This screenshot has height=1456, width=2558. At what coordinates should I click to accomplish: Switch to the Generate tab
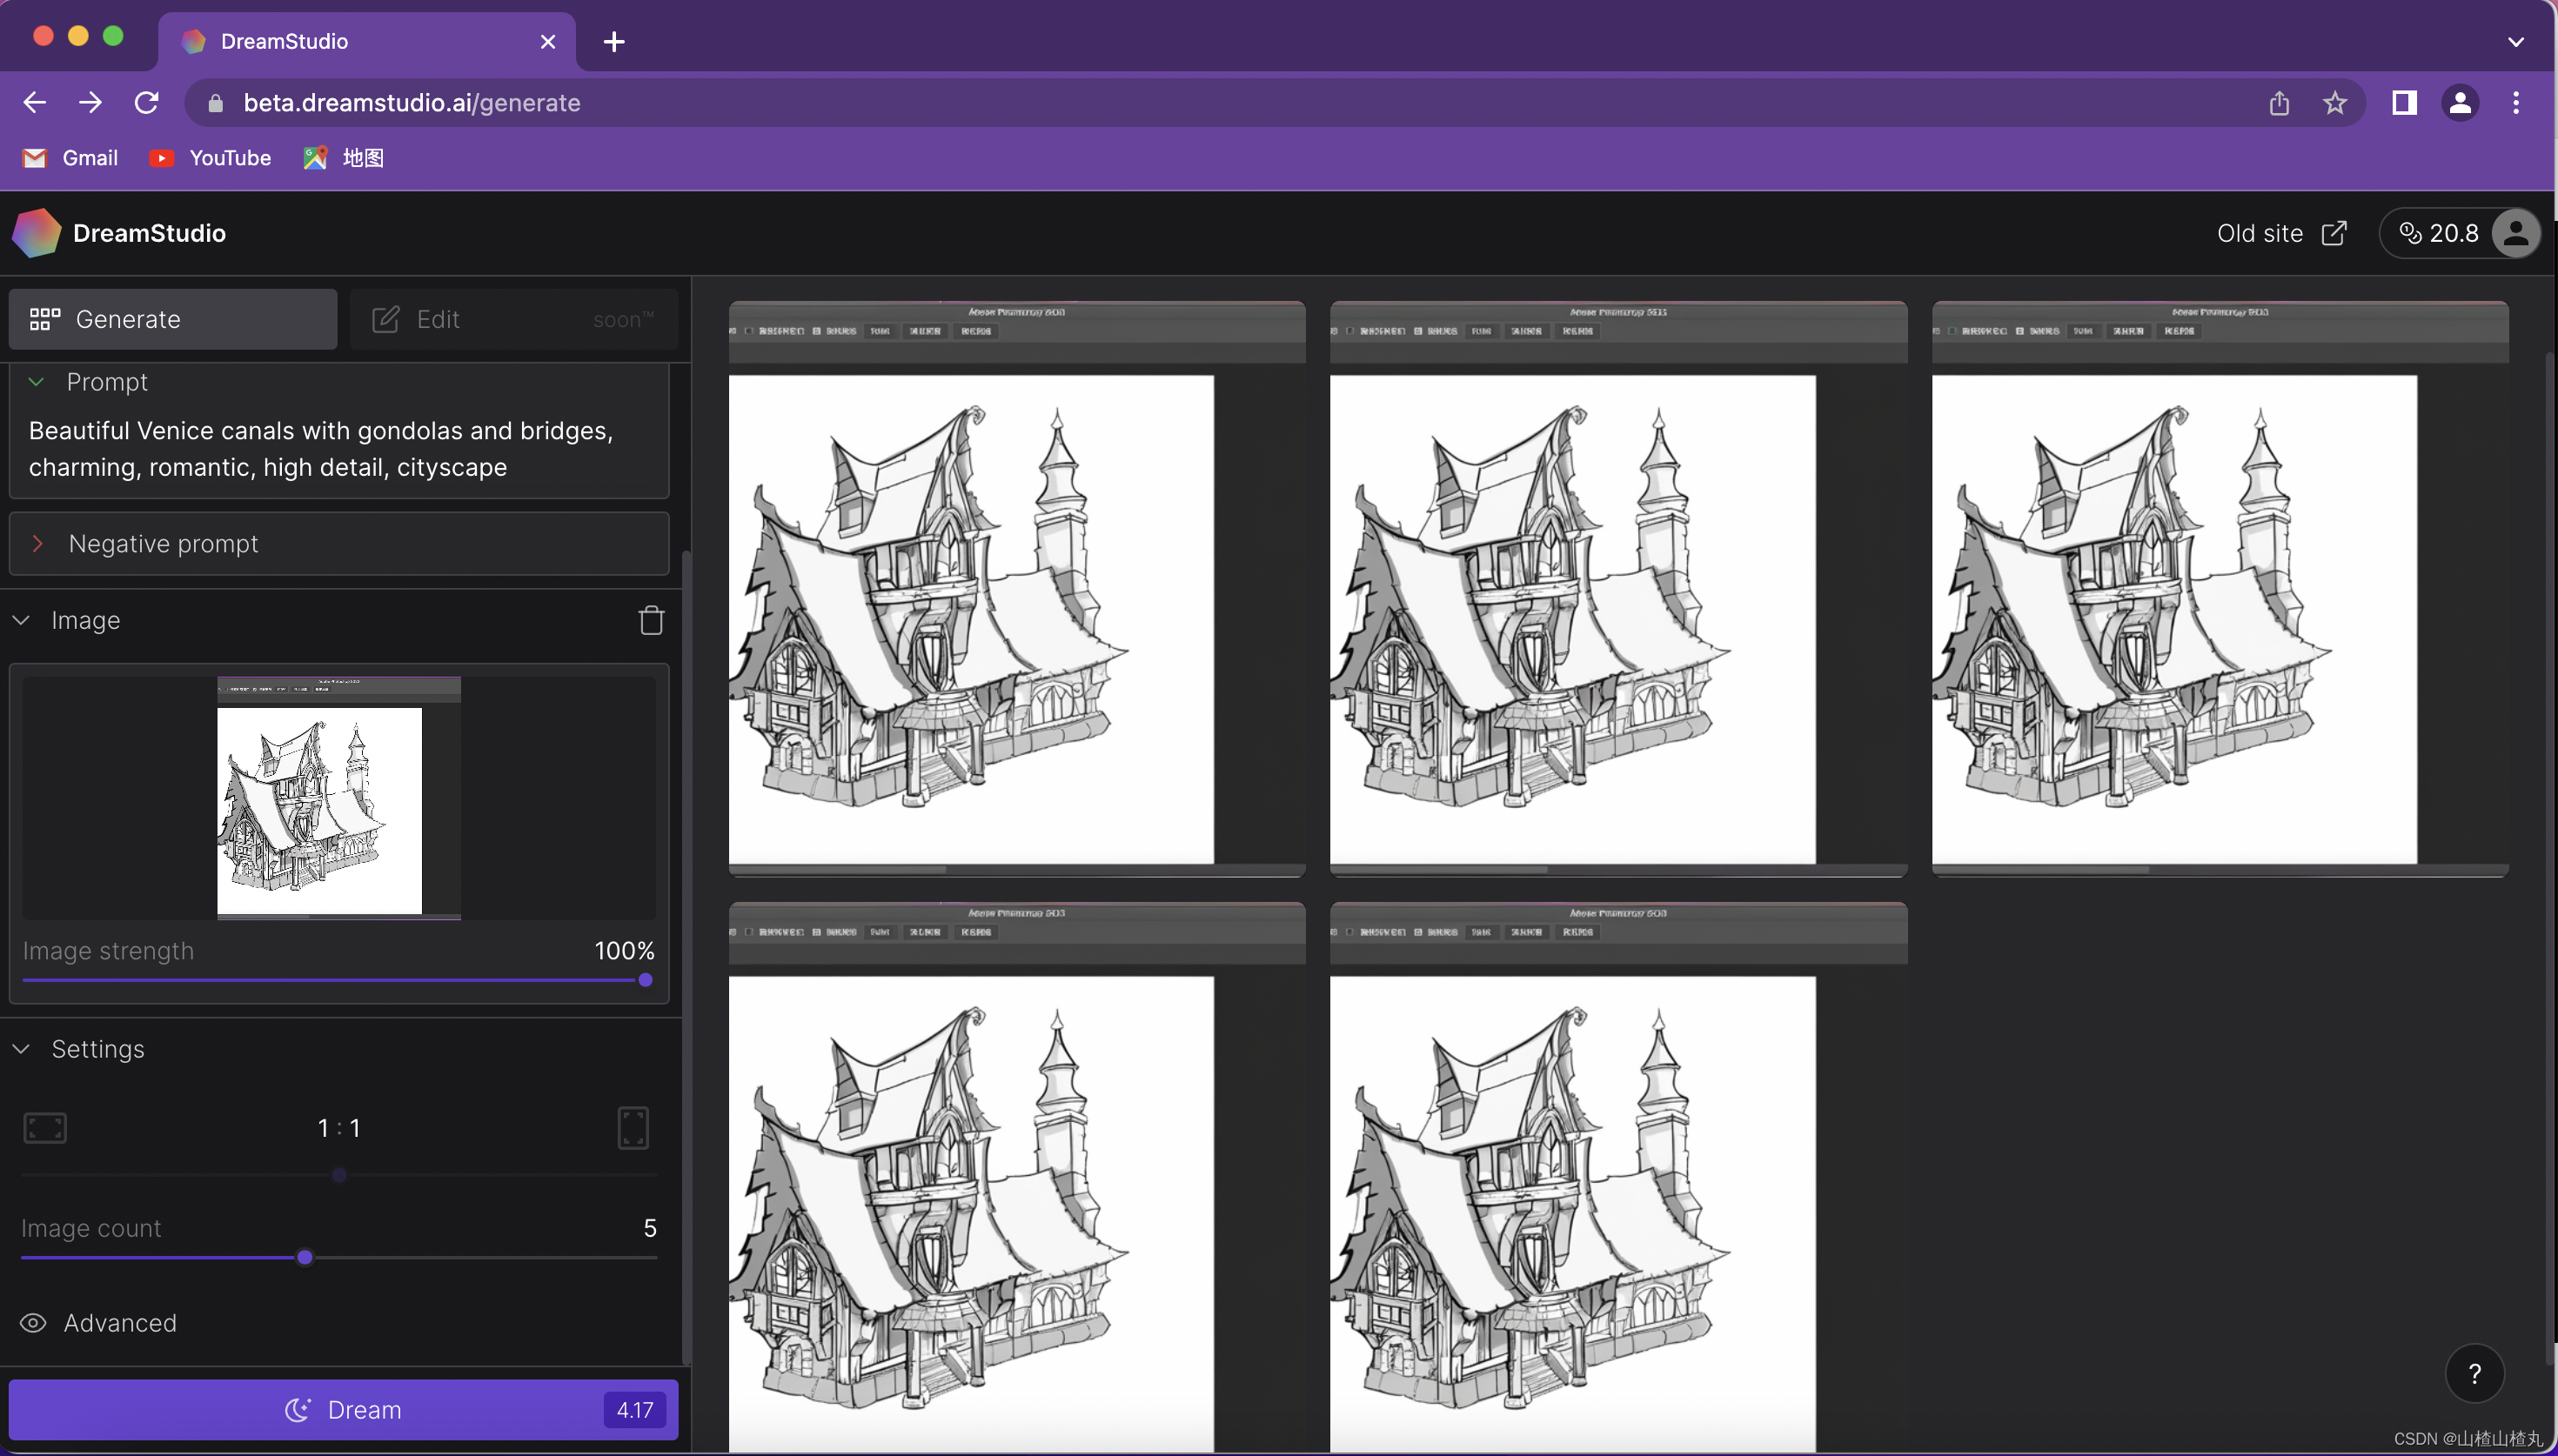(173, 319)
